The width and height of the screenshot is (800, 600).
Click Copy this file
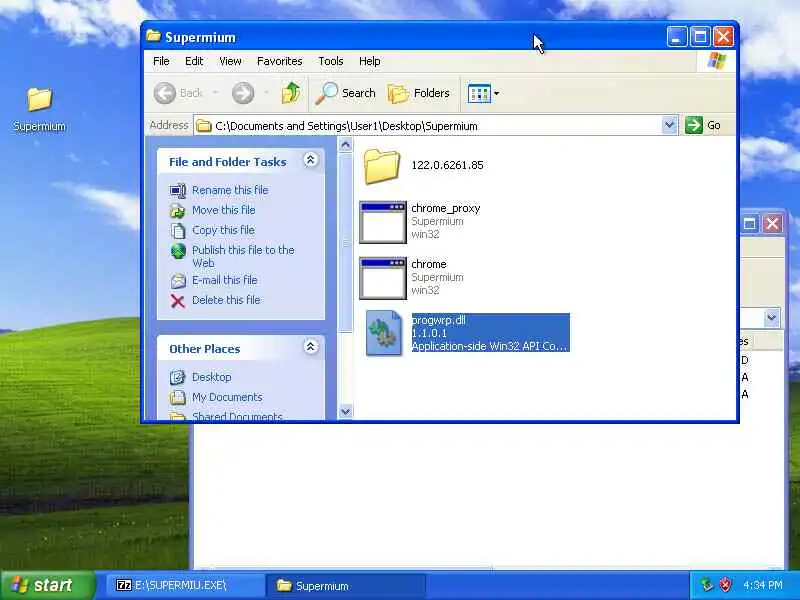(223, 230)
